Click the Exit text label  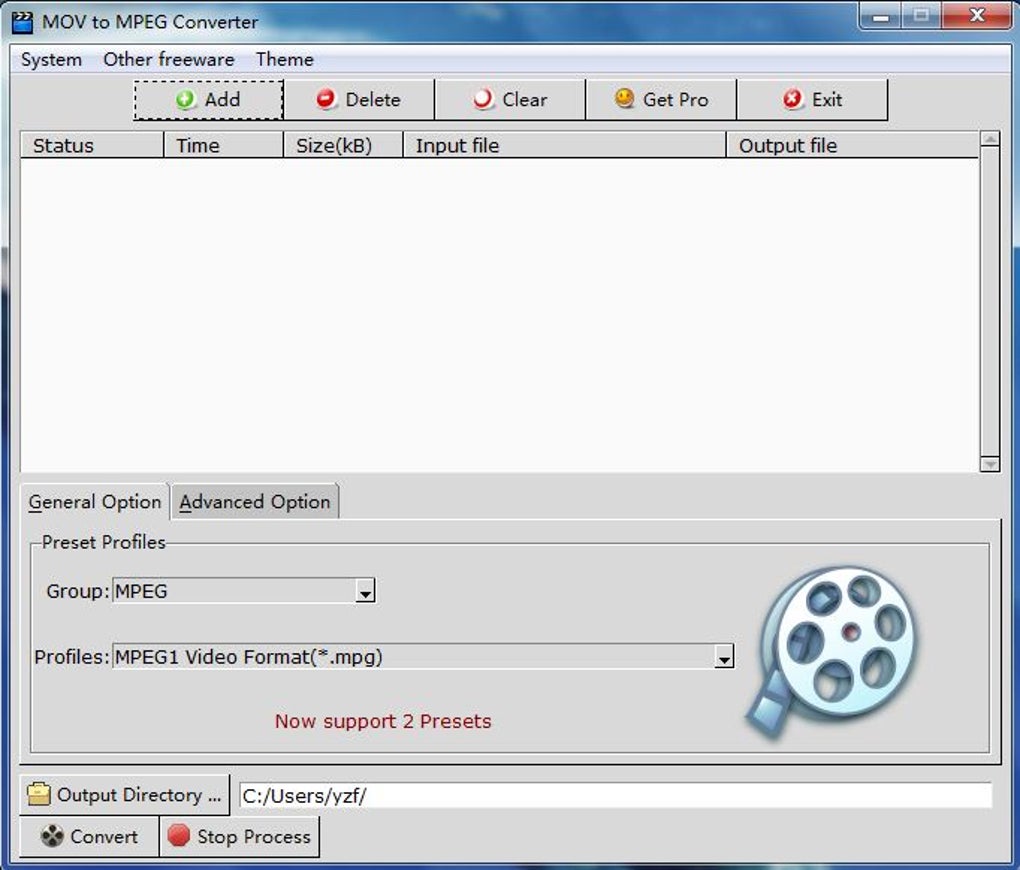[x=827, y=100]
